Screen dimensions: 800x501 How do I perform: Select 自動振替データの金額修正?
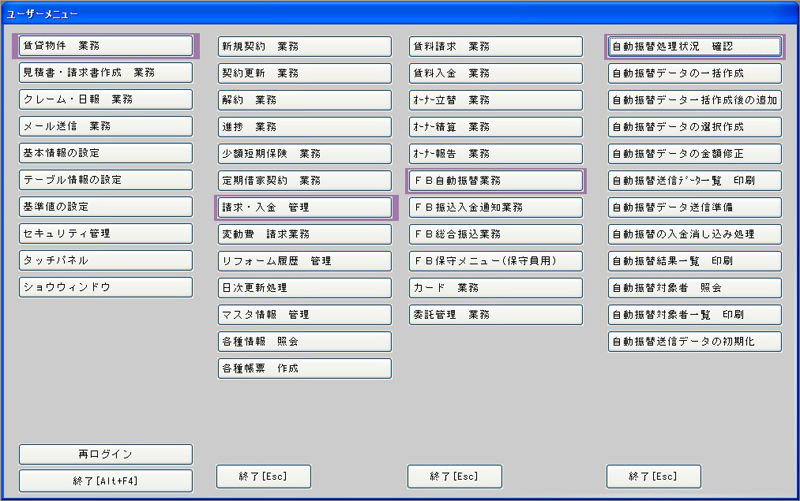pyautogui.click(x=694, y=153)
